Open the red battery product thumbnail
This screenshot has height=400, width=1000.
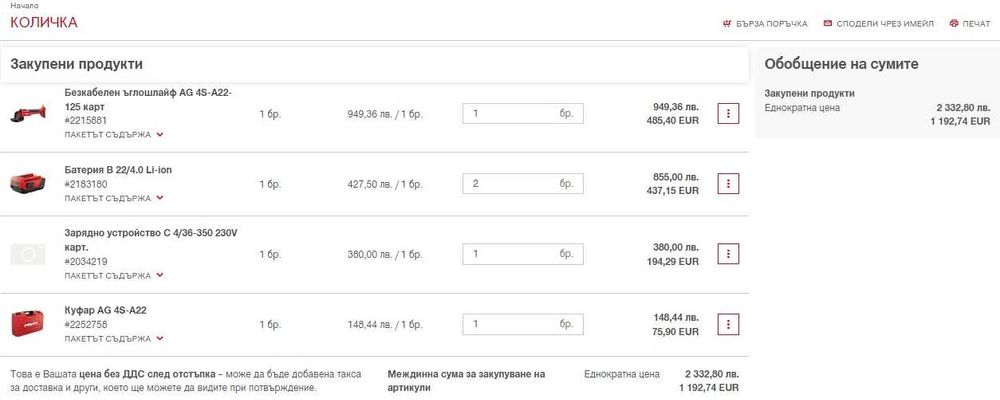pyautogui.click(x=28, y=184)
